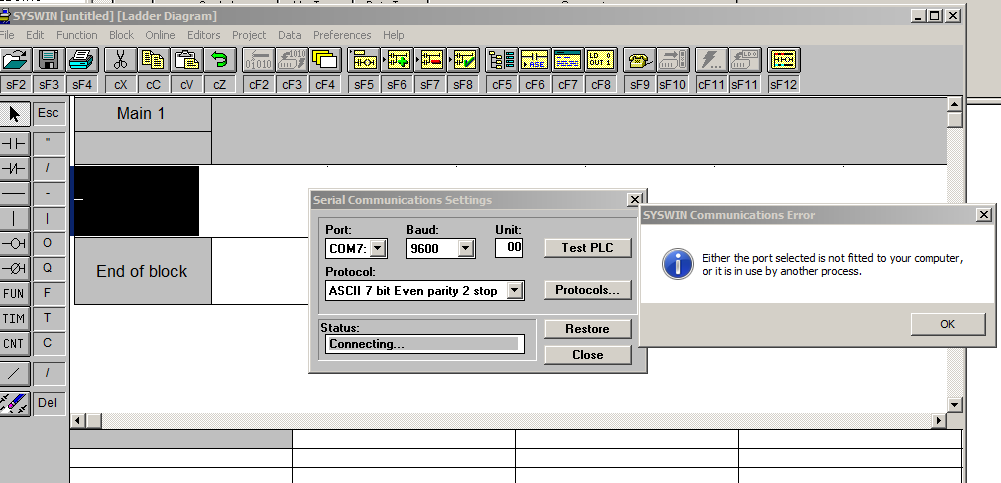Paste from clipboard using the clipboard icon

pyautogui.click(x=186, y=60)
